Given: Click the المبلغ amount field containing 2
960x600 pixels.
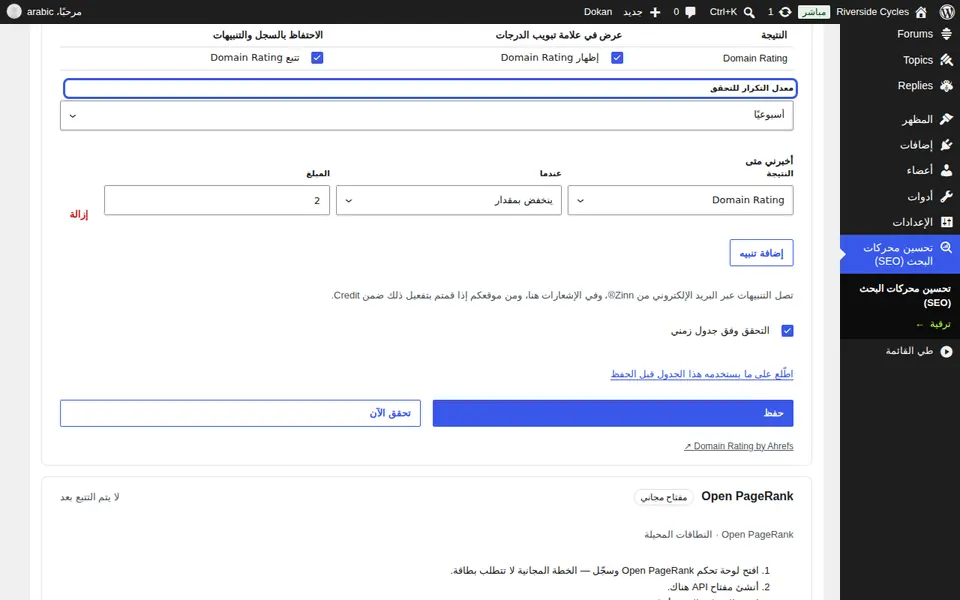Looking at the screenshot, I should [x=217, y=200].
